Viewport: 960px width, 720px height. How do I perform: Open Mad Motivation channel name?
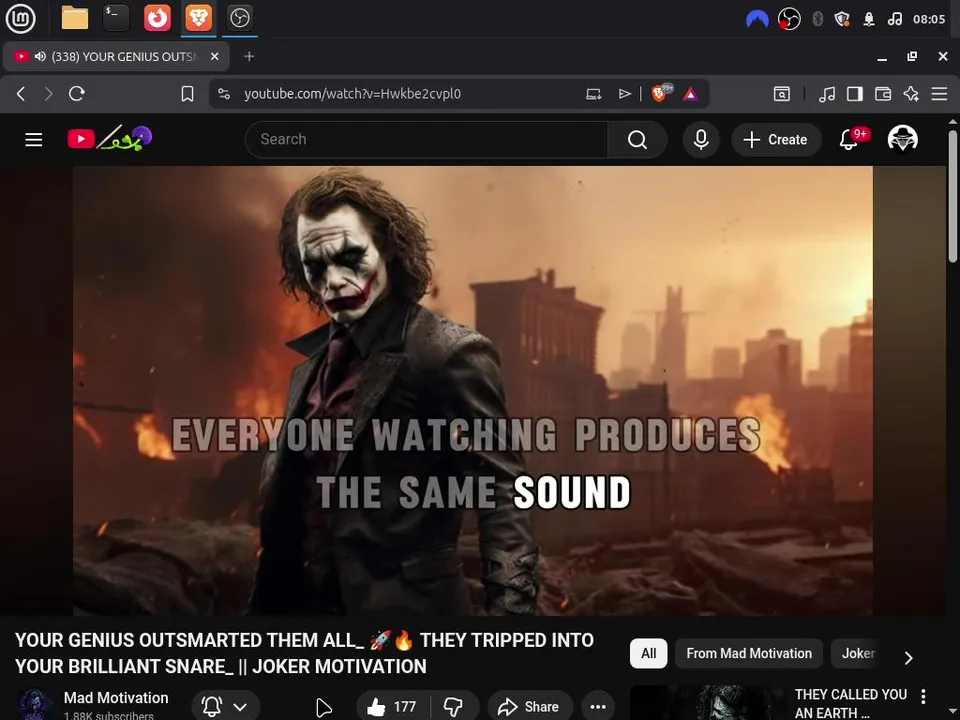tap(116, 697)
